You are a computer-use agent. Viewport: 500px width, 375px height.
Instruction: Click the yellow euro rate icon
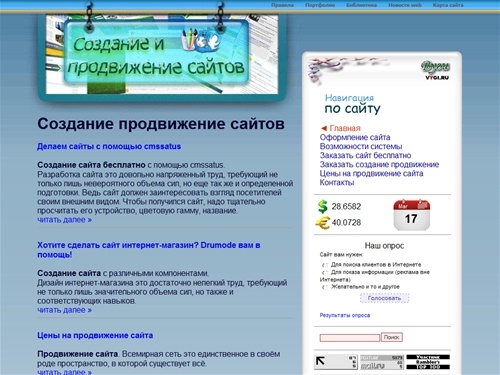tap(323, 223)
